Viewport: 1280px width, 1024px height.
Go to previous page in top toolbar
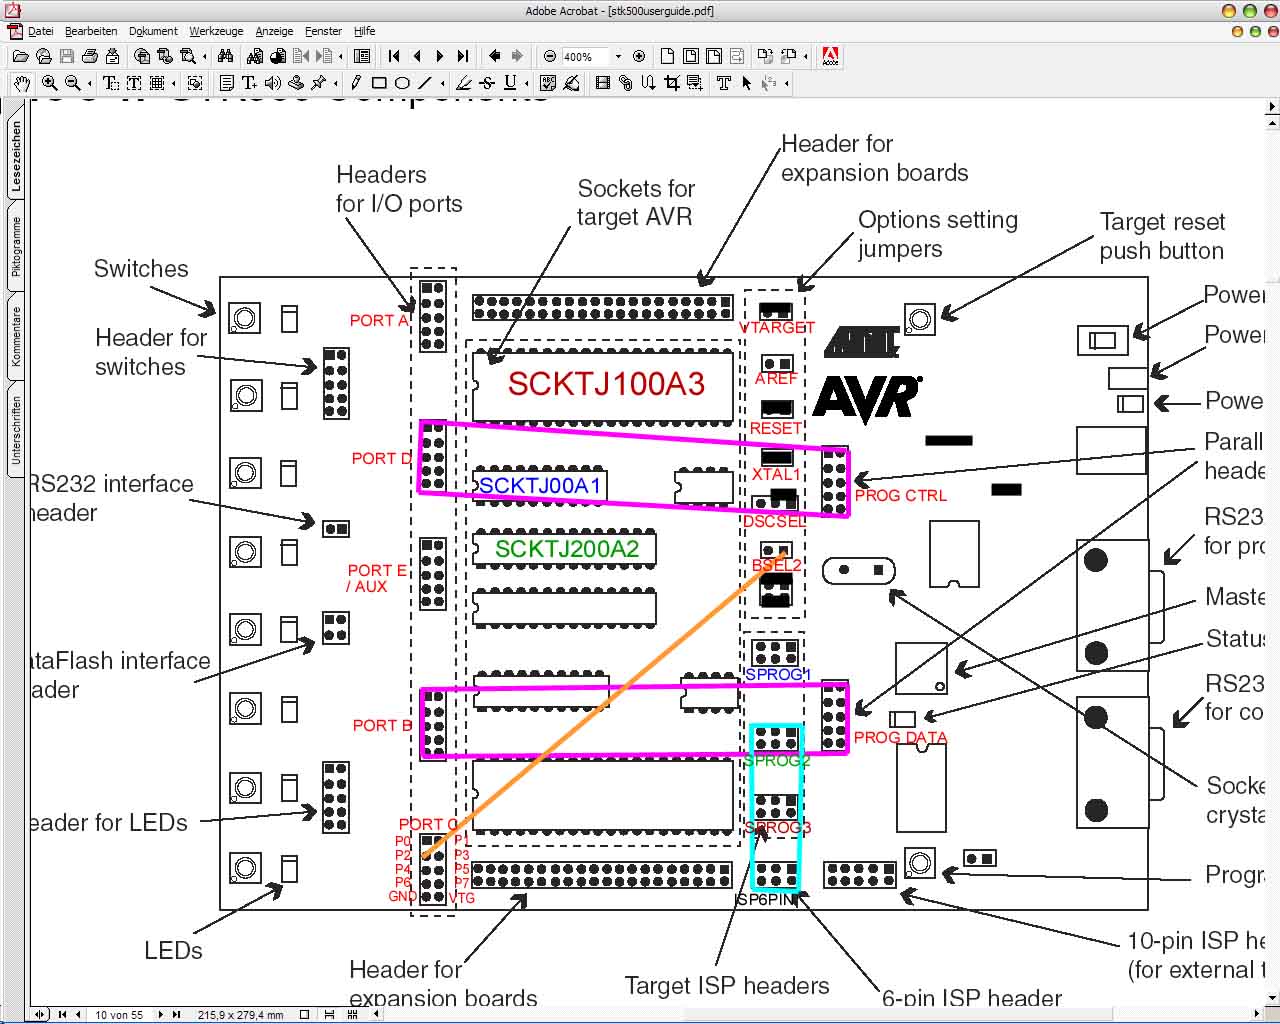click(417, 56)
